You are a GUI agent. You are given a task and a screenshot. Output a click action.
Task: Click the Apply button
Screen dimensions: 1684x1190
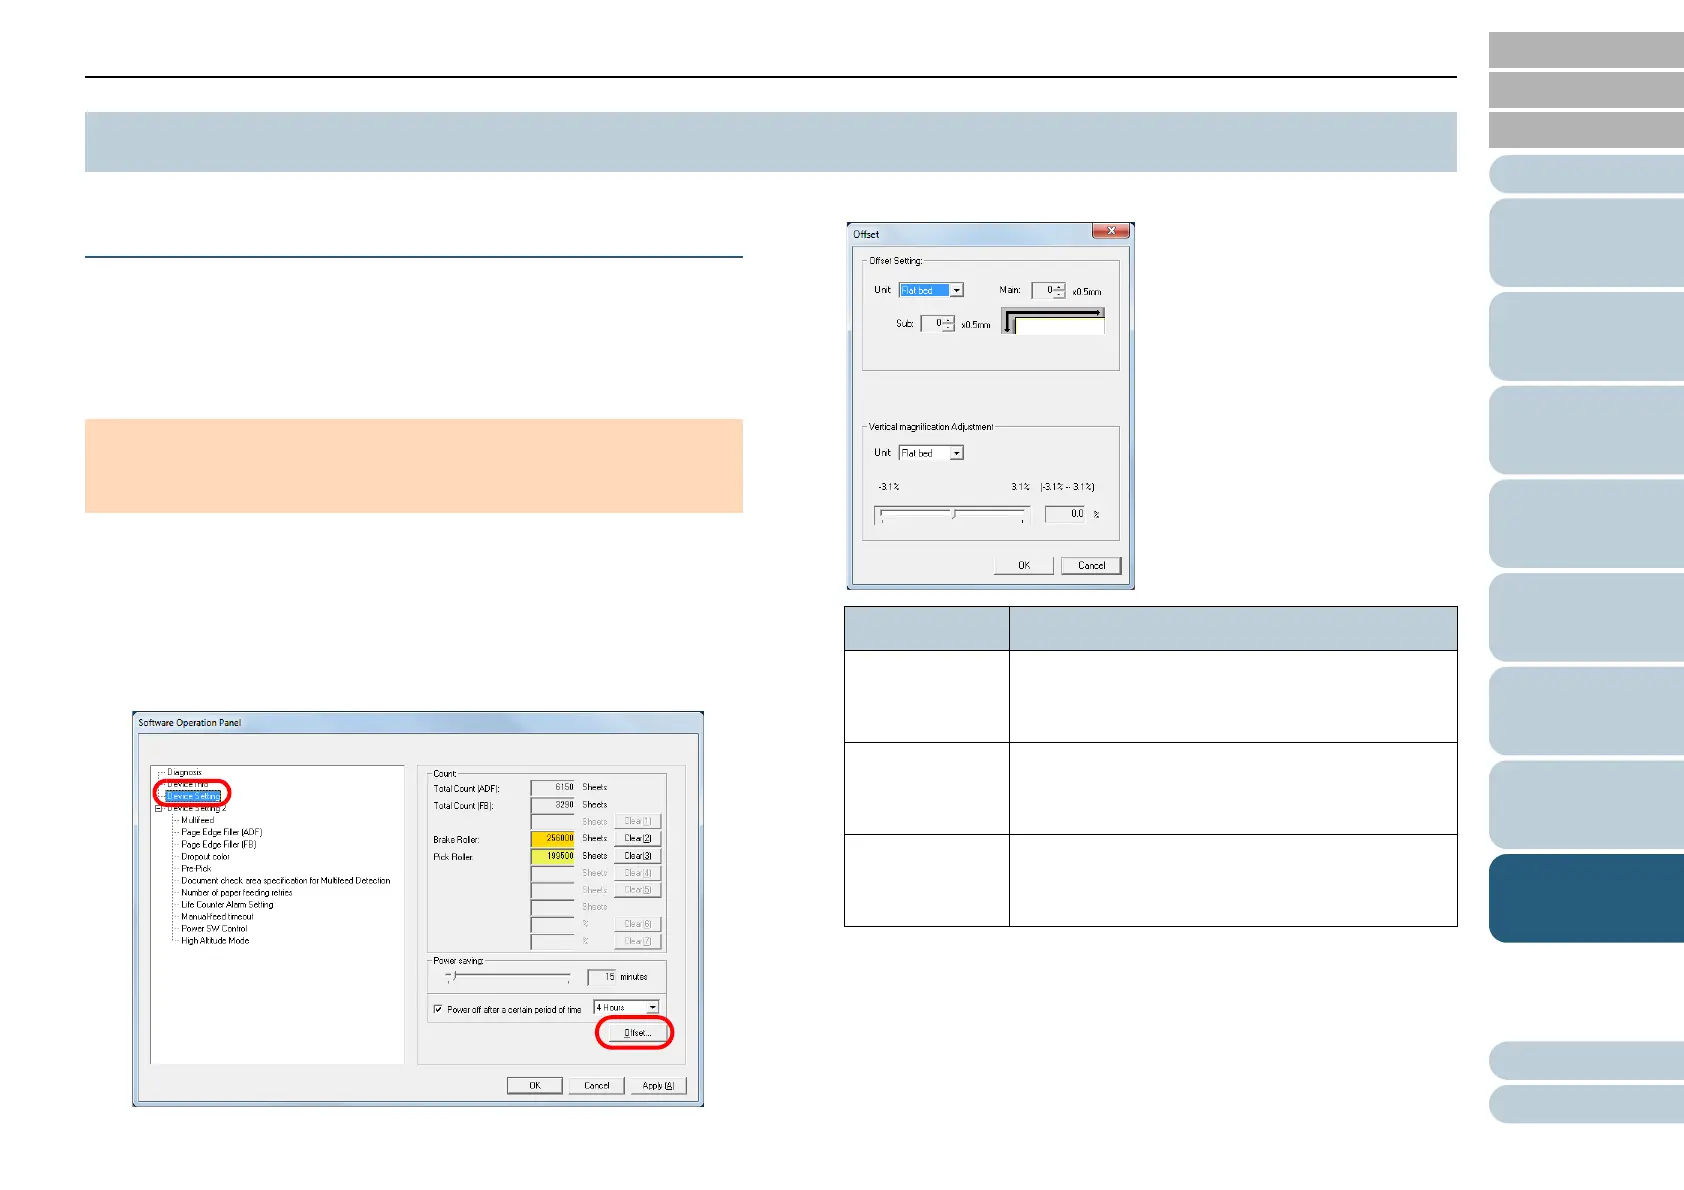(658, 1085)
